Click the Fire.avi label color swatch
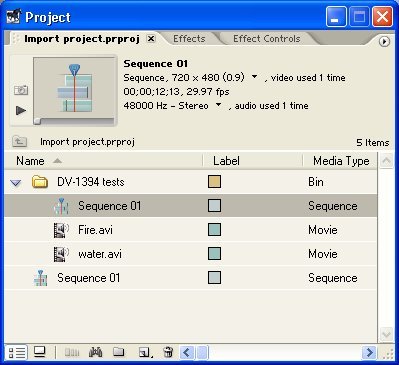Screen dimensions: 399x365 [214, 230]
